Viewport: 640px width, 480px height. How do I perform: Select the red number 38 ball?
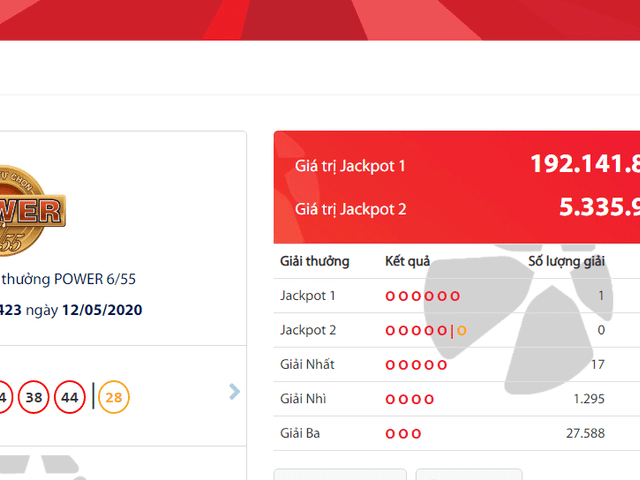click(34, 397)
